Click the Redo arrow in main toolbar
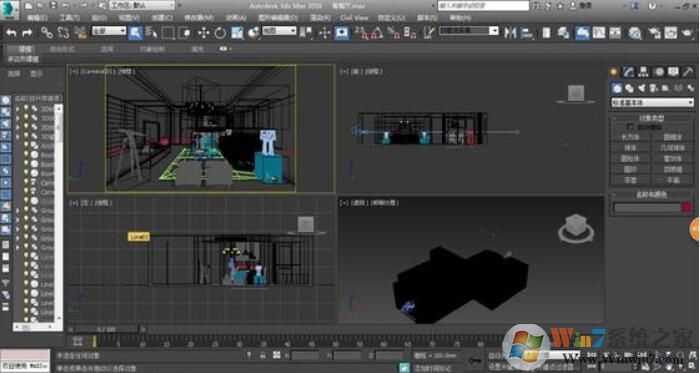This screenshot has width=700, height=373. click(27, 33)
